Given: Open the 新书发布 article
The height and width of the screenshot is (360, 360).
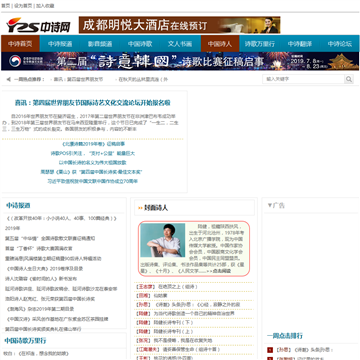Looking at the screenshot, I should [41, 279].
